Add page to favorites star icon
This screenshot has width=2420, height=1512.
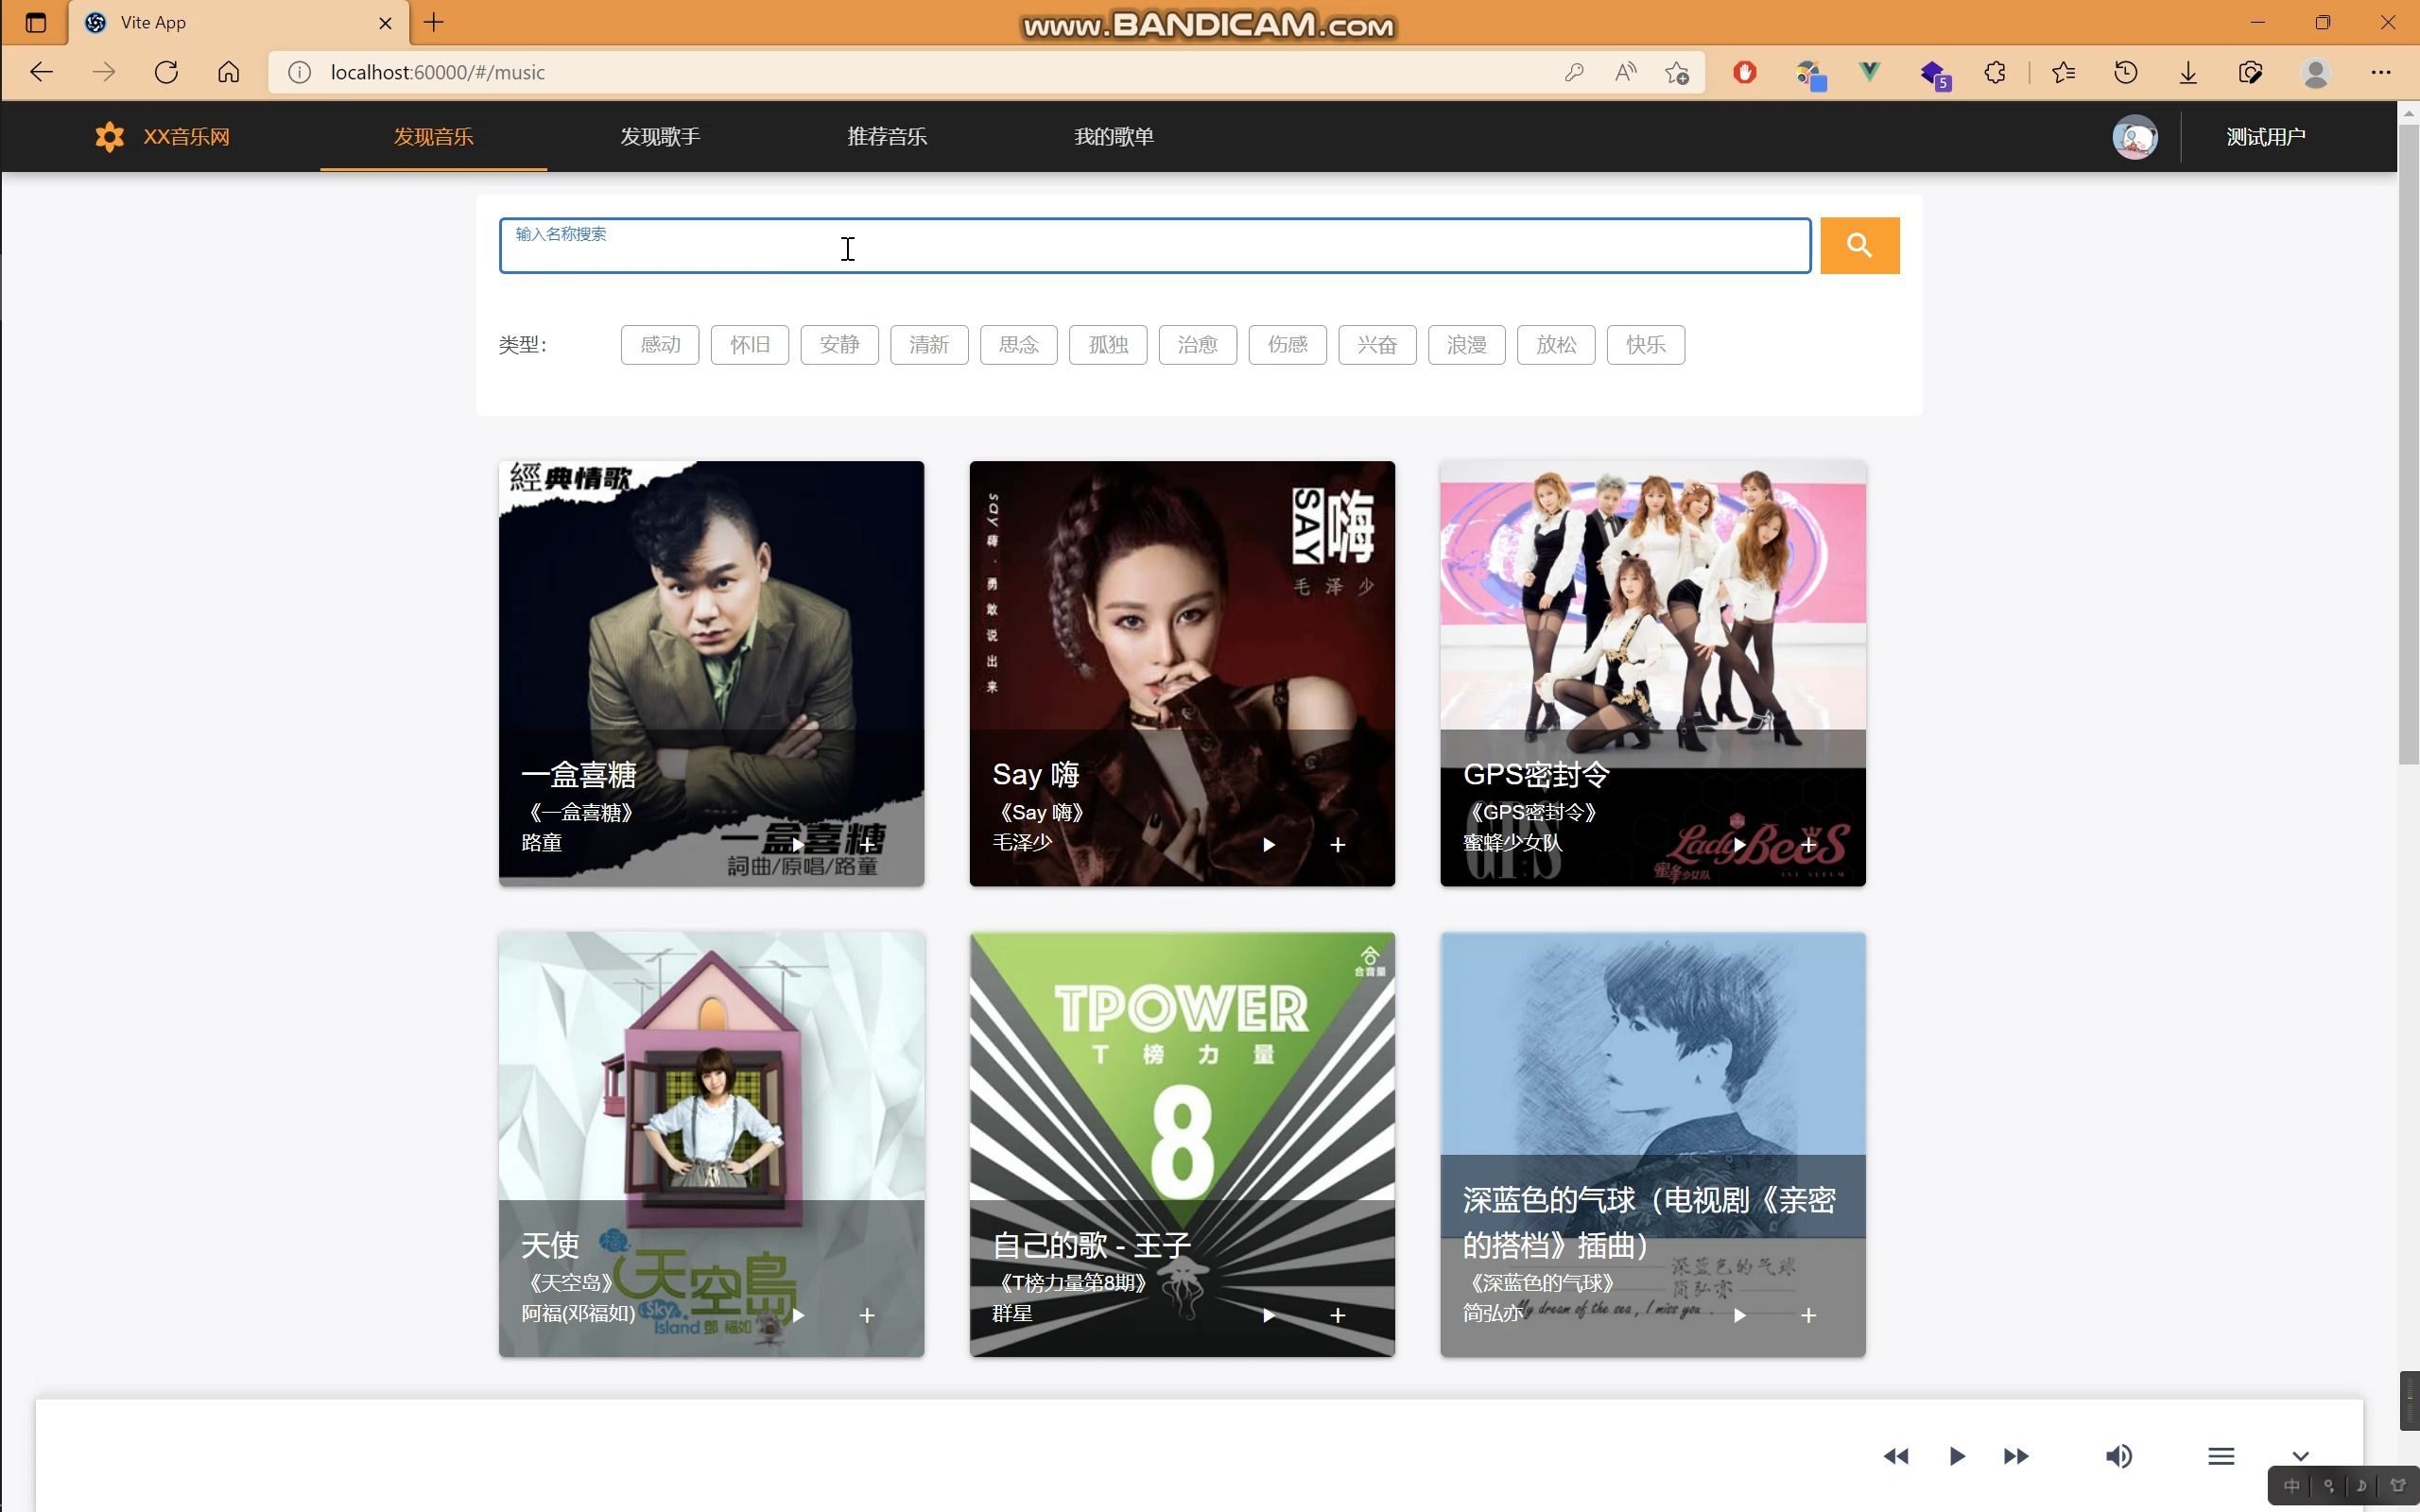coord(1677,72)
